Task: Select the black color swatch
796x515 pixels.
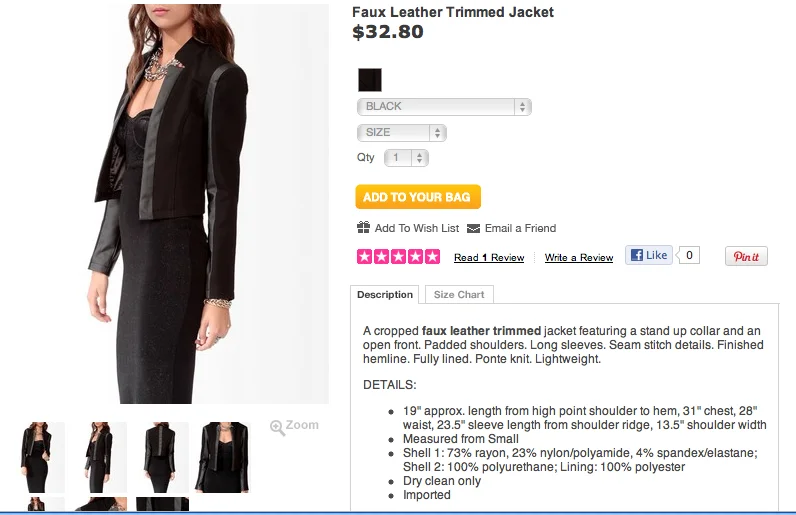Action: [x=370, y=80]
